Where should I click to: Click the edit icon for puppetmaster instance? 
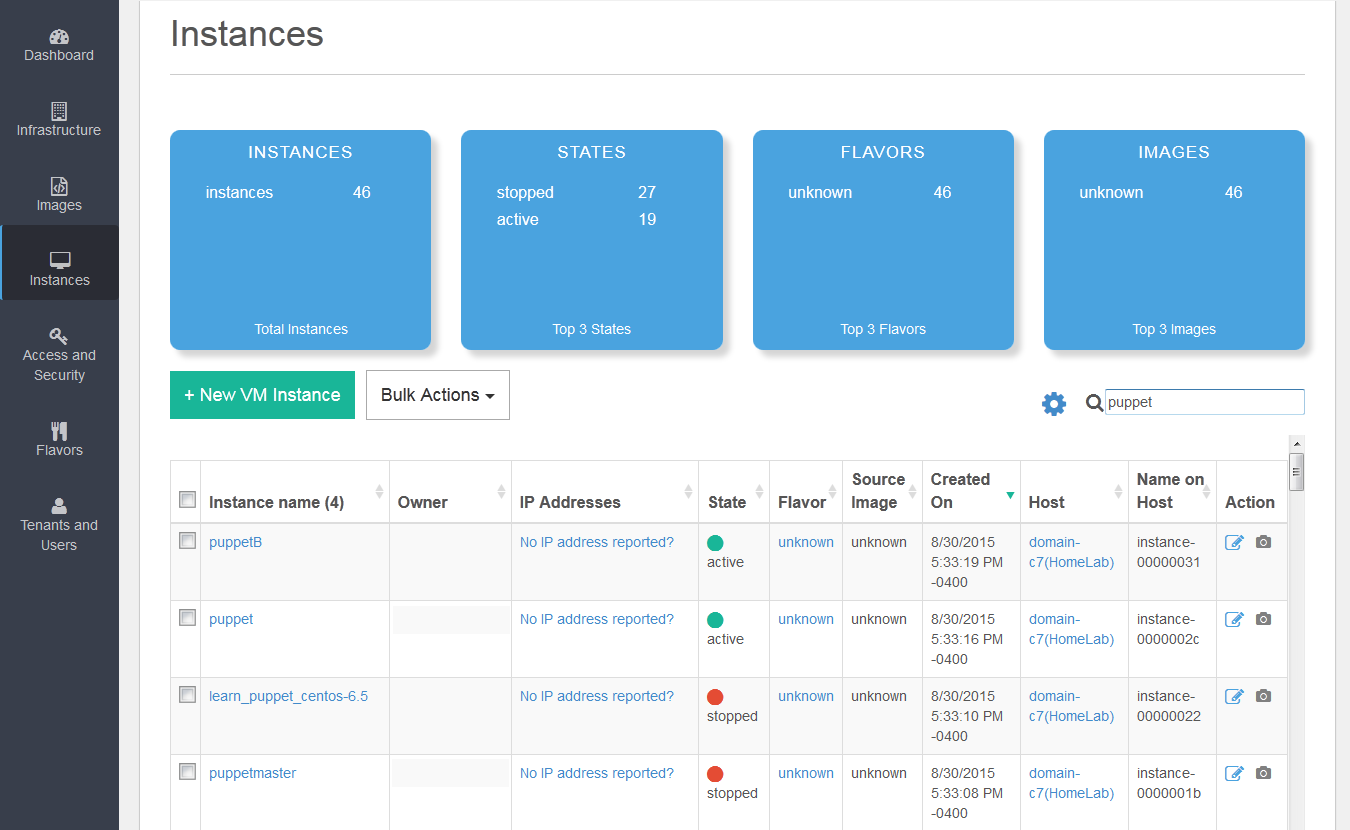pyautogui.click(x=1234, y=773)
